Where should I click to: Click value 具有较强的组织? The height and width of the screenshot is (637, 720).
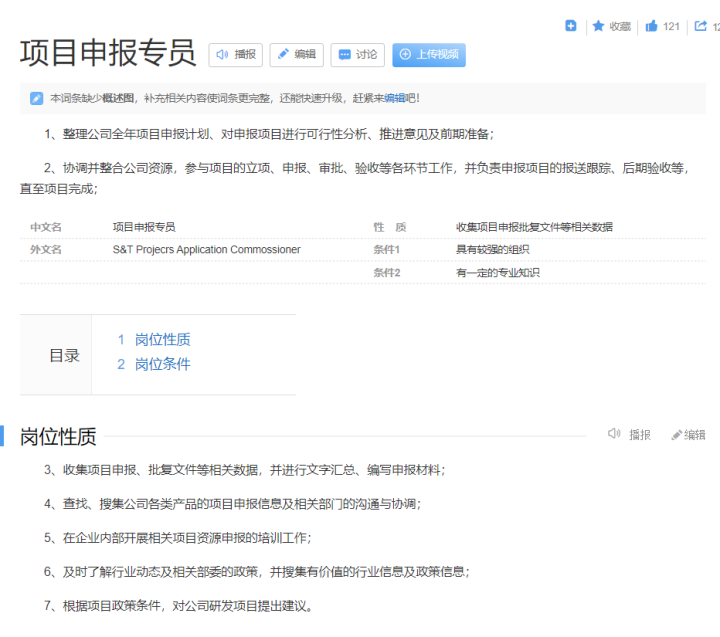pos(493,249)
